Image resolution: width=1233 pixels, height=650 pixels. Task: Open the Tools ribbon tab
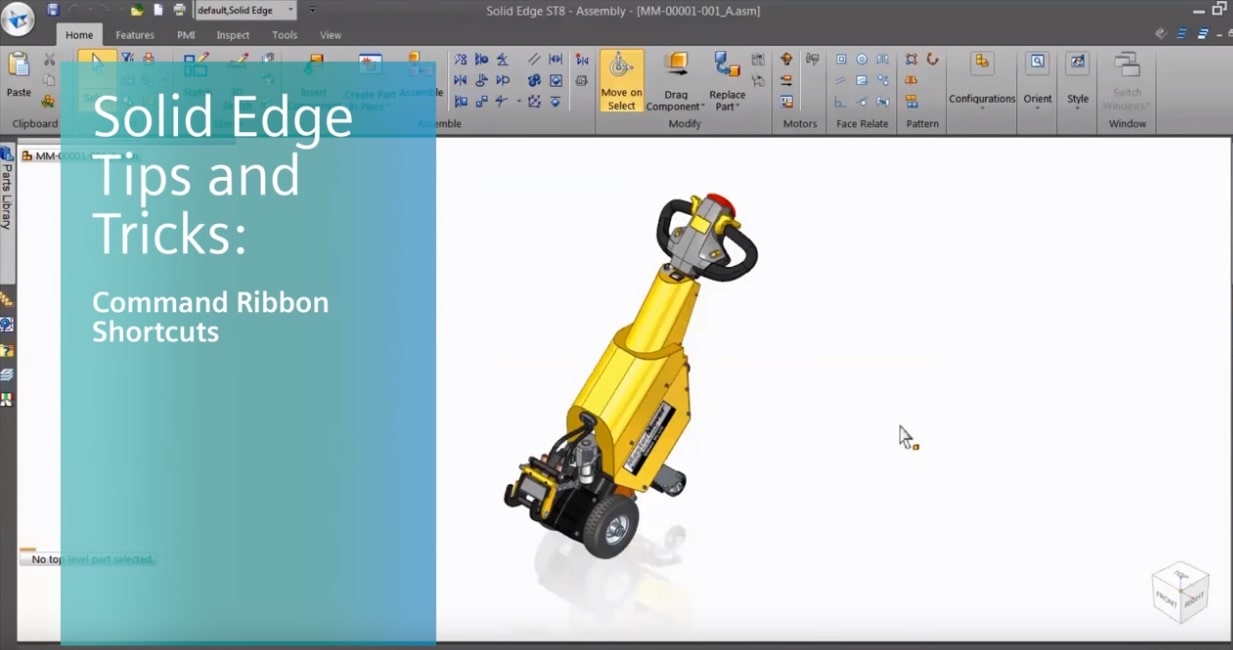[285, 35]
